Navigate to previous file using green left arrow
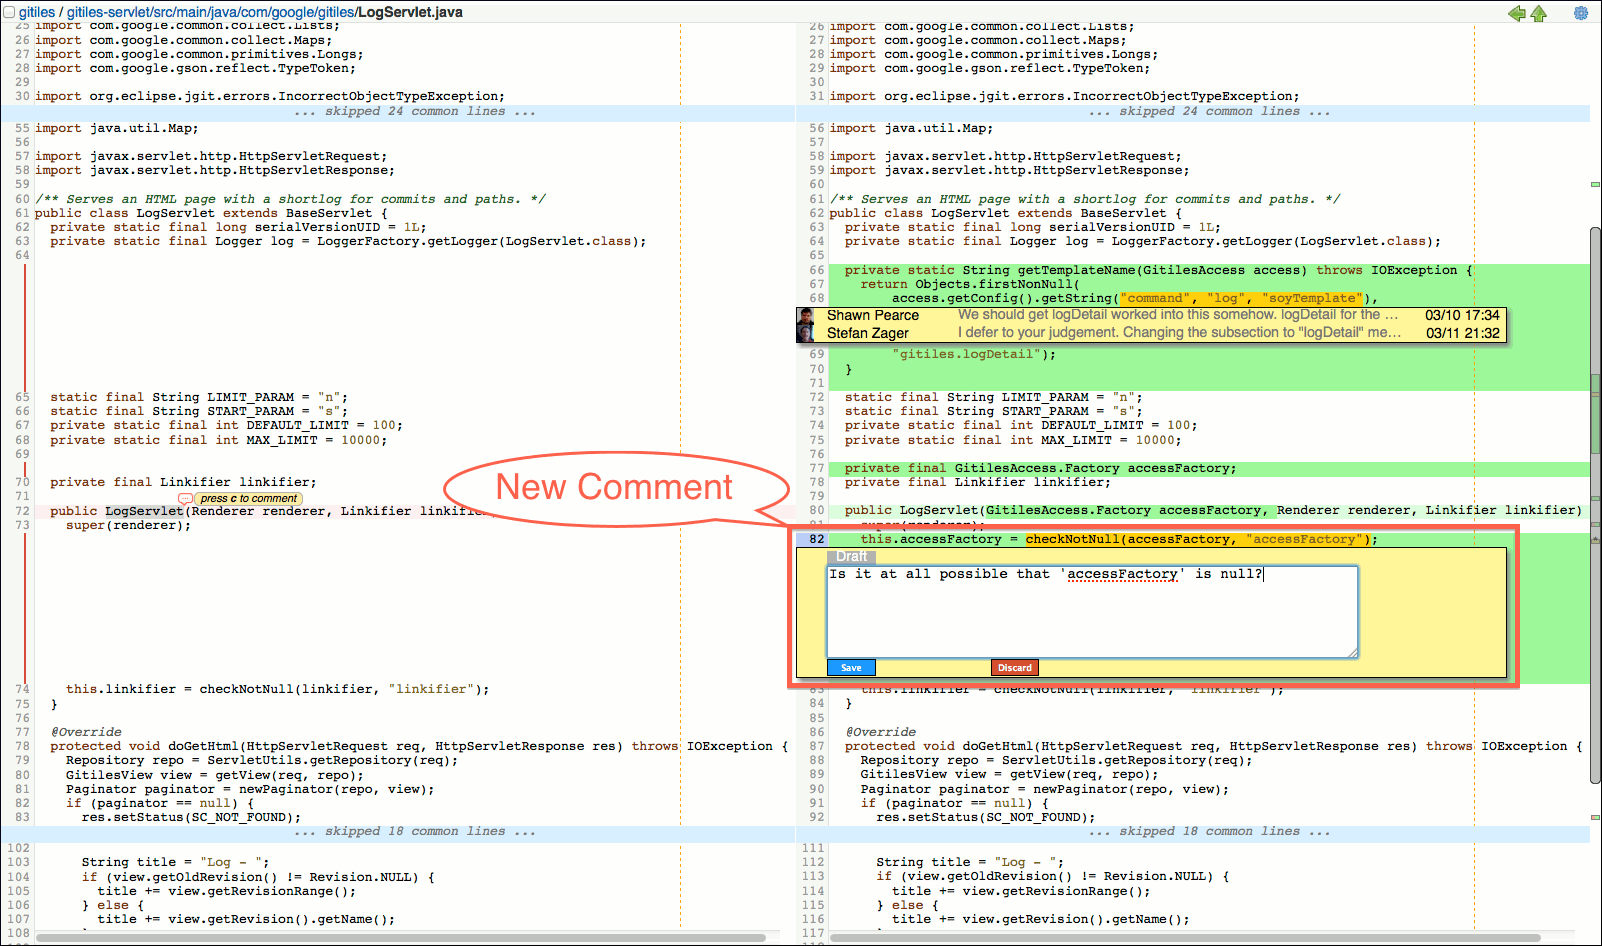 [1516, 13]
